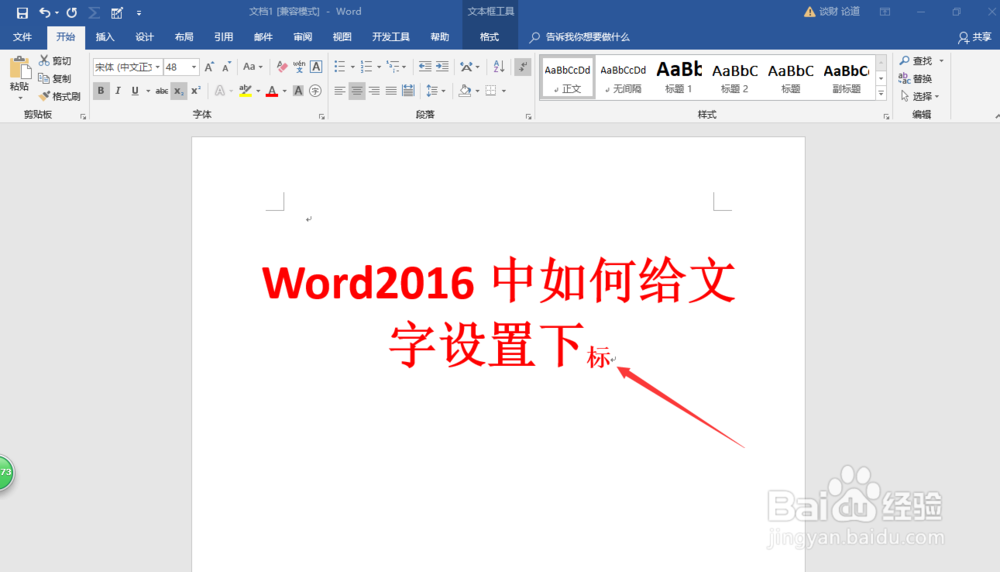Click the Save icon in quick access toolbar

[22, 12]
